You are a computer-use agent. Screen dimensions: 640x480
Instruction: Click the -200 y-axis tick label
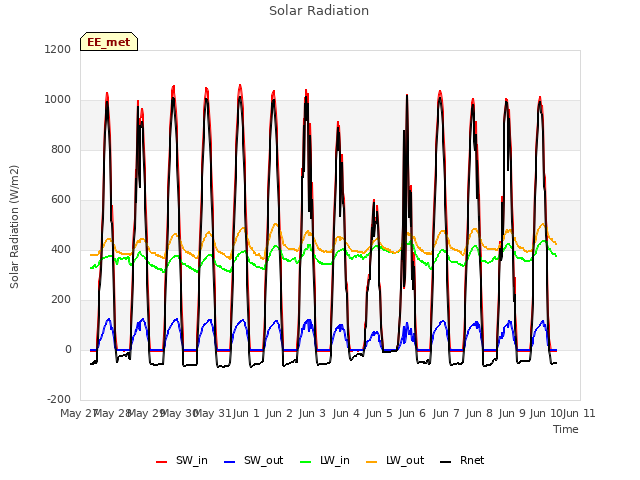click(59, 399)
